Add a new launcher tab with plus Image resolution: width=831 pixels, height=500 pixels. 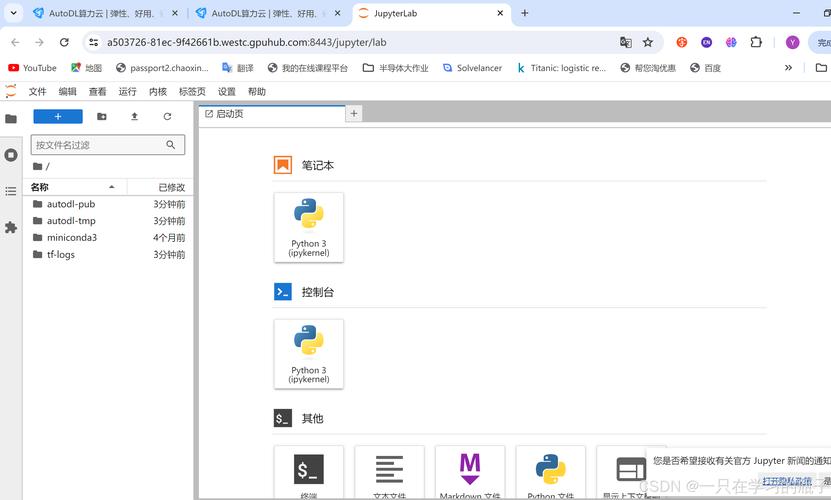pos(354,113)
